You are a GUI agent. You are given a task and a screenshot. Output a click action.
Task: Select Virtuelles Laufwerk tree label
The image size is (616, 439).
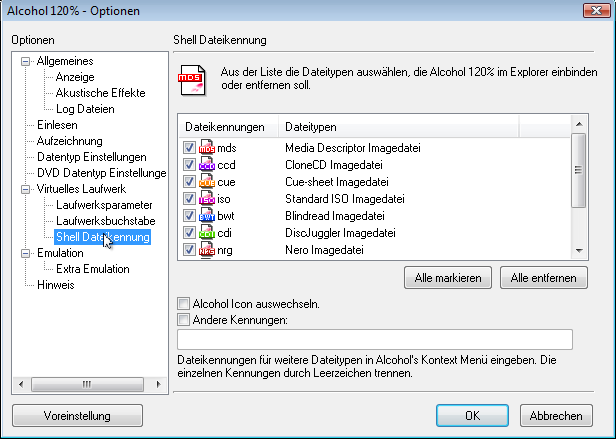pyautogui.click(x=81, y=189)
